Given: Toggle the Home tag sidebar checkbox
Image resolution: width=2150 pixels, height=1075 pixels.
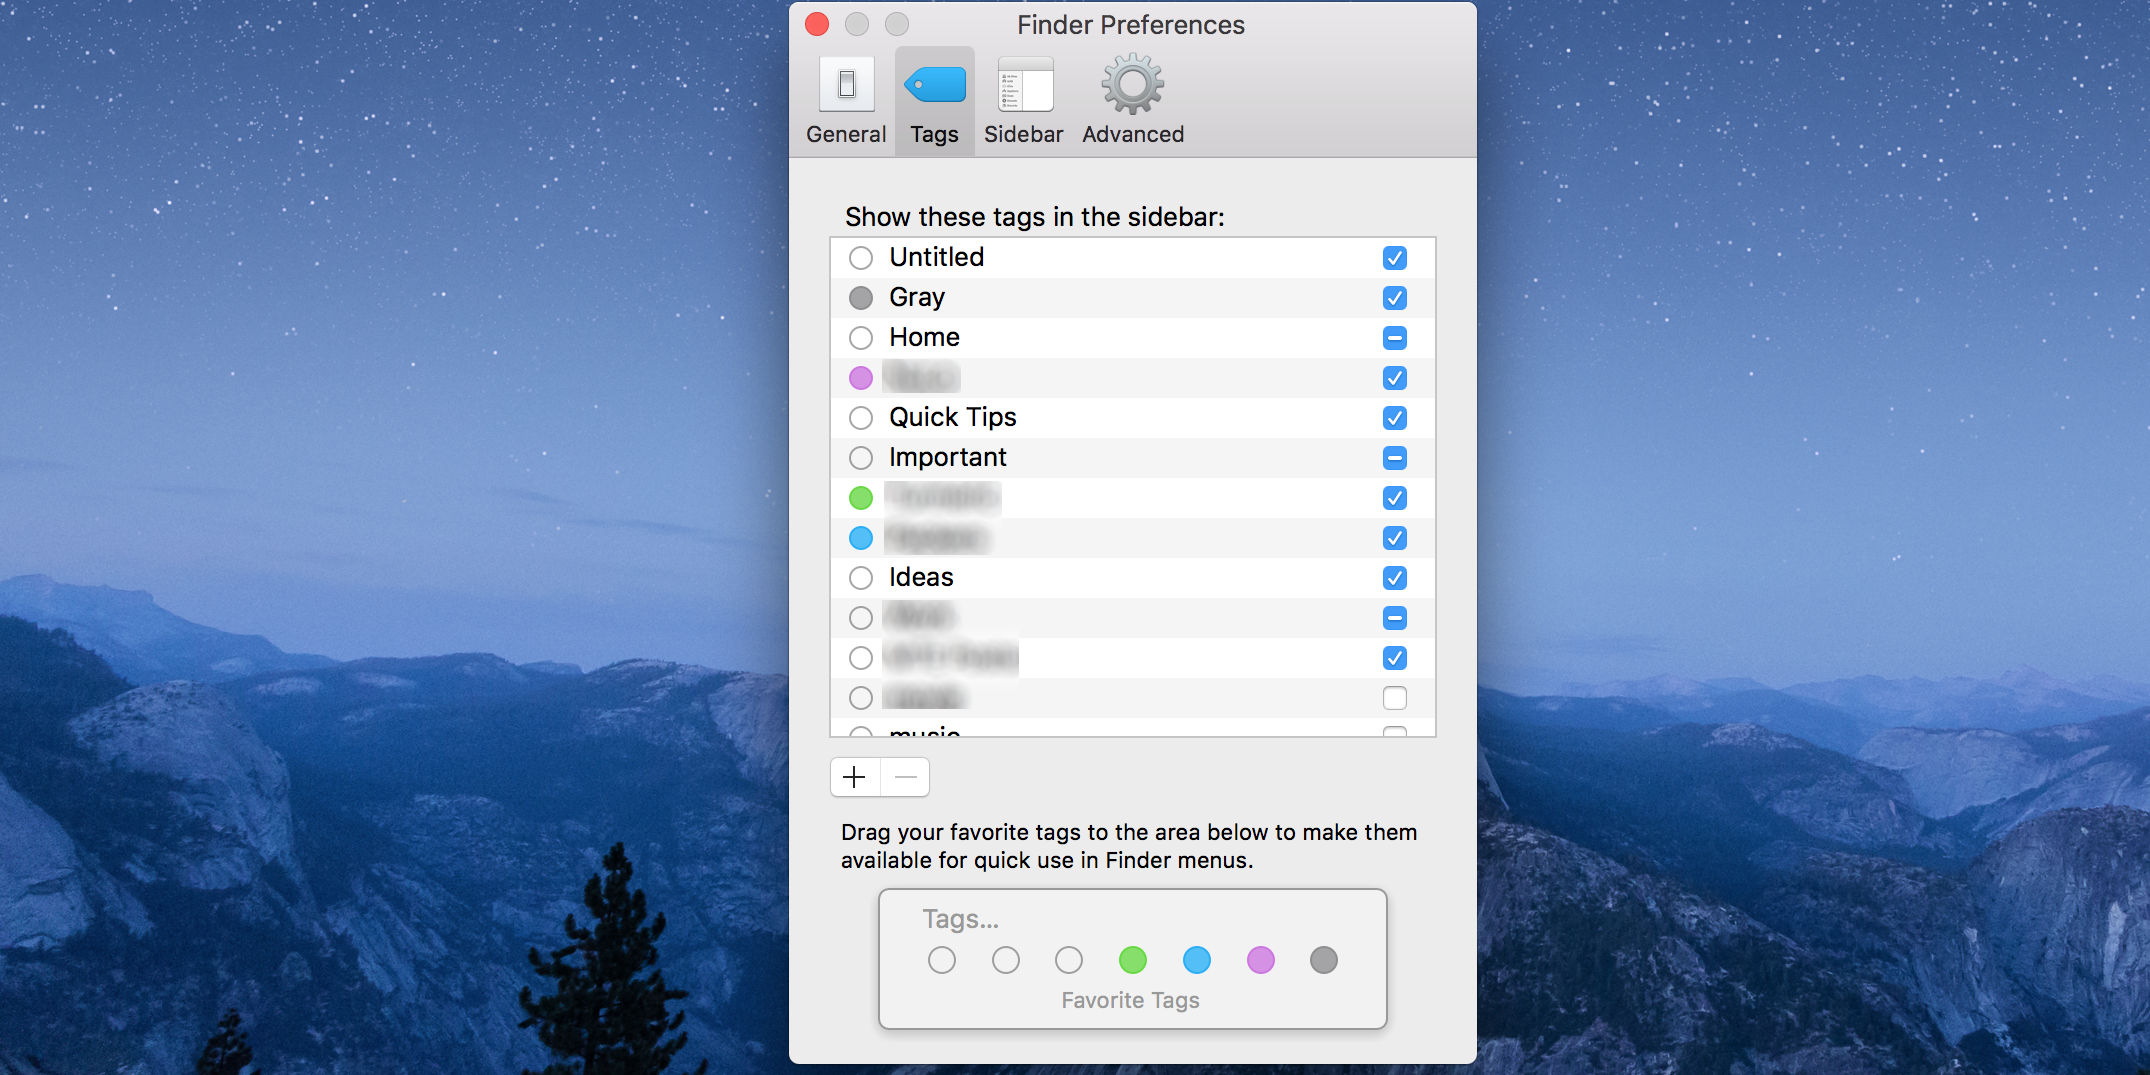Looking at the screenshot, I should (x=1394, y=338).
